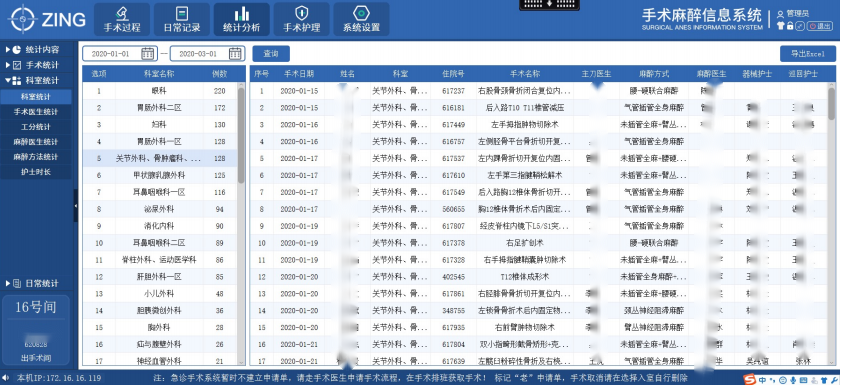Open the 系统设置 top tab
This screenshot has width=842, height=385.
361,19
